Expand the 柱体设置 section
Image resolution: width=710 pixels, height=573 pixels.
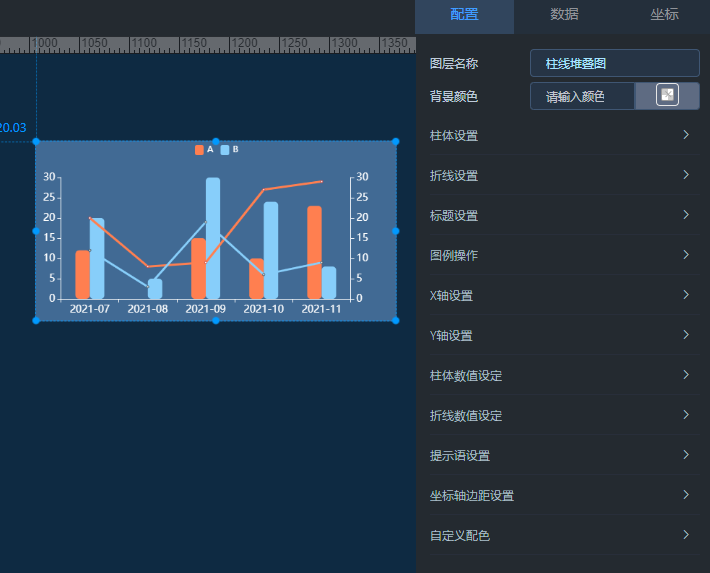tap(560, 135)
